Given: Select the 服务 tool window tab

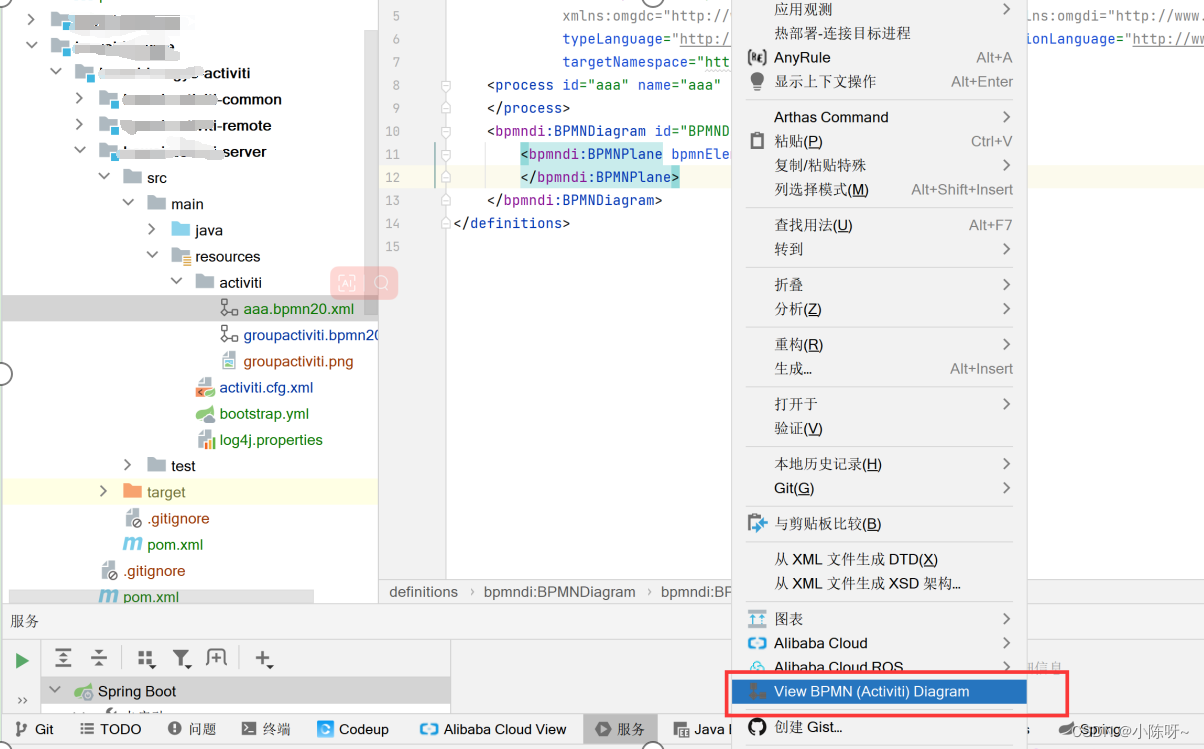Looking at the screenshot, I should tap(620, 729).
